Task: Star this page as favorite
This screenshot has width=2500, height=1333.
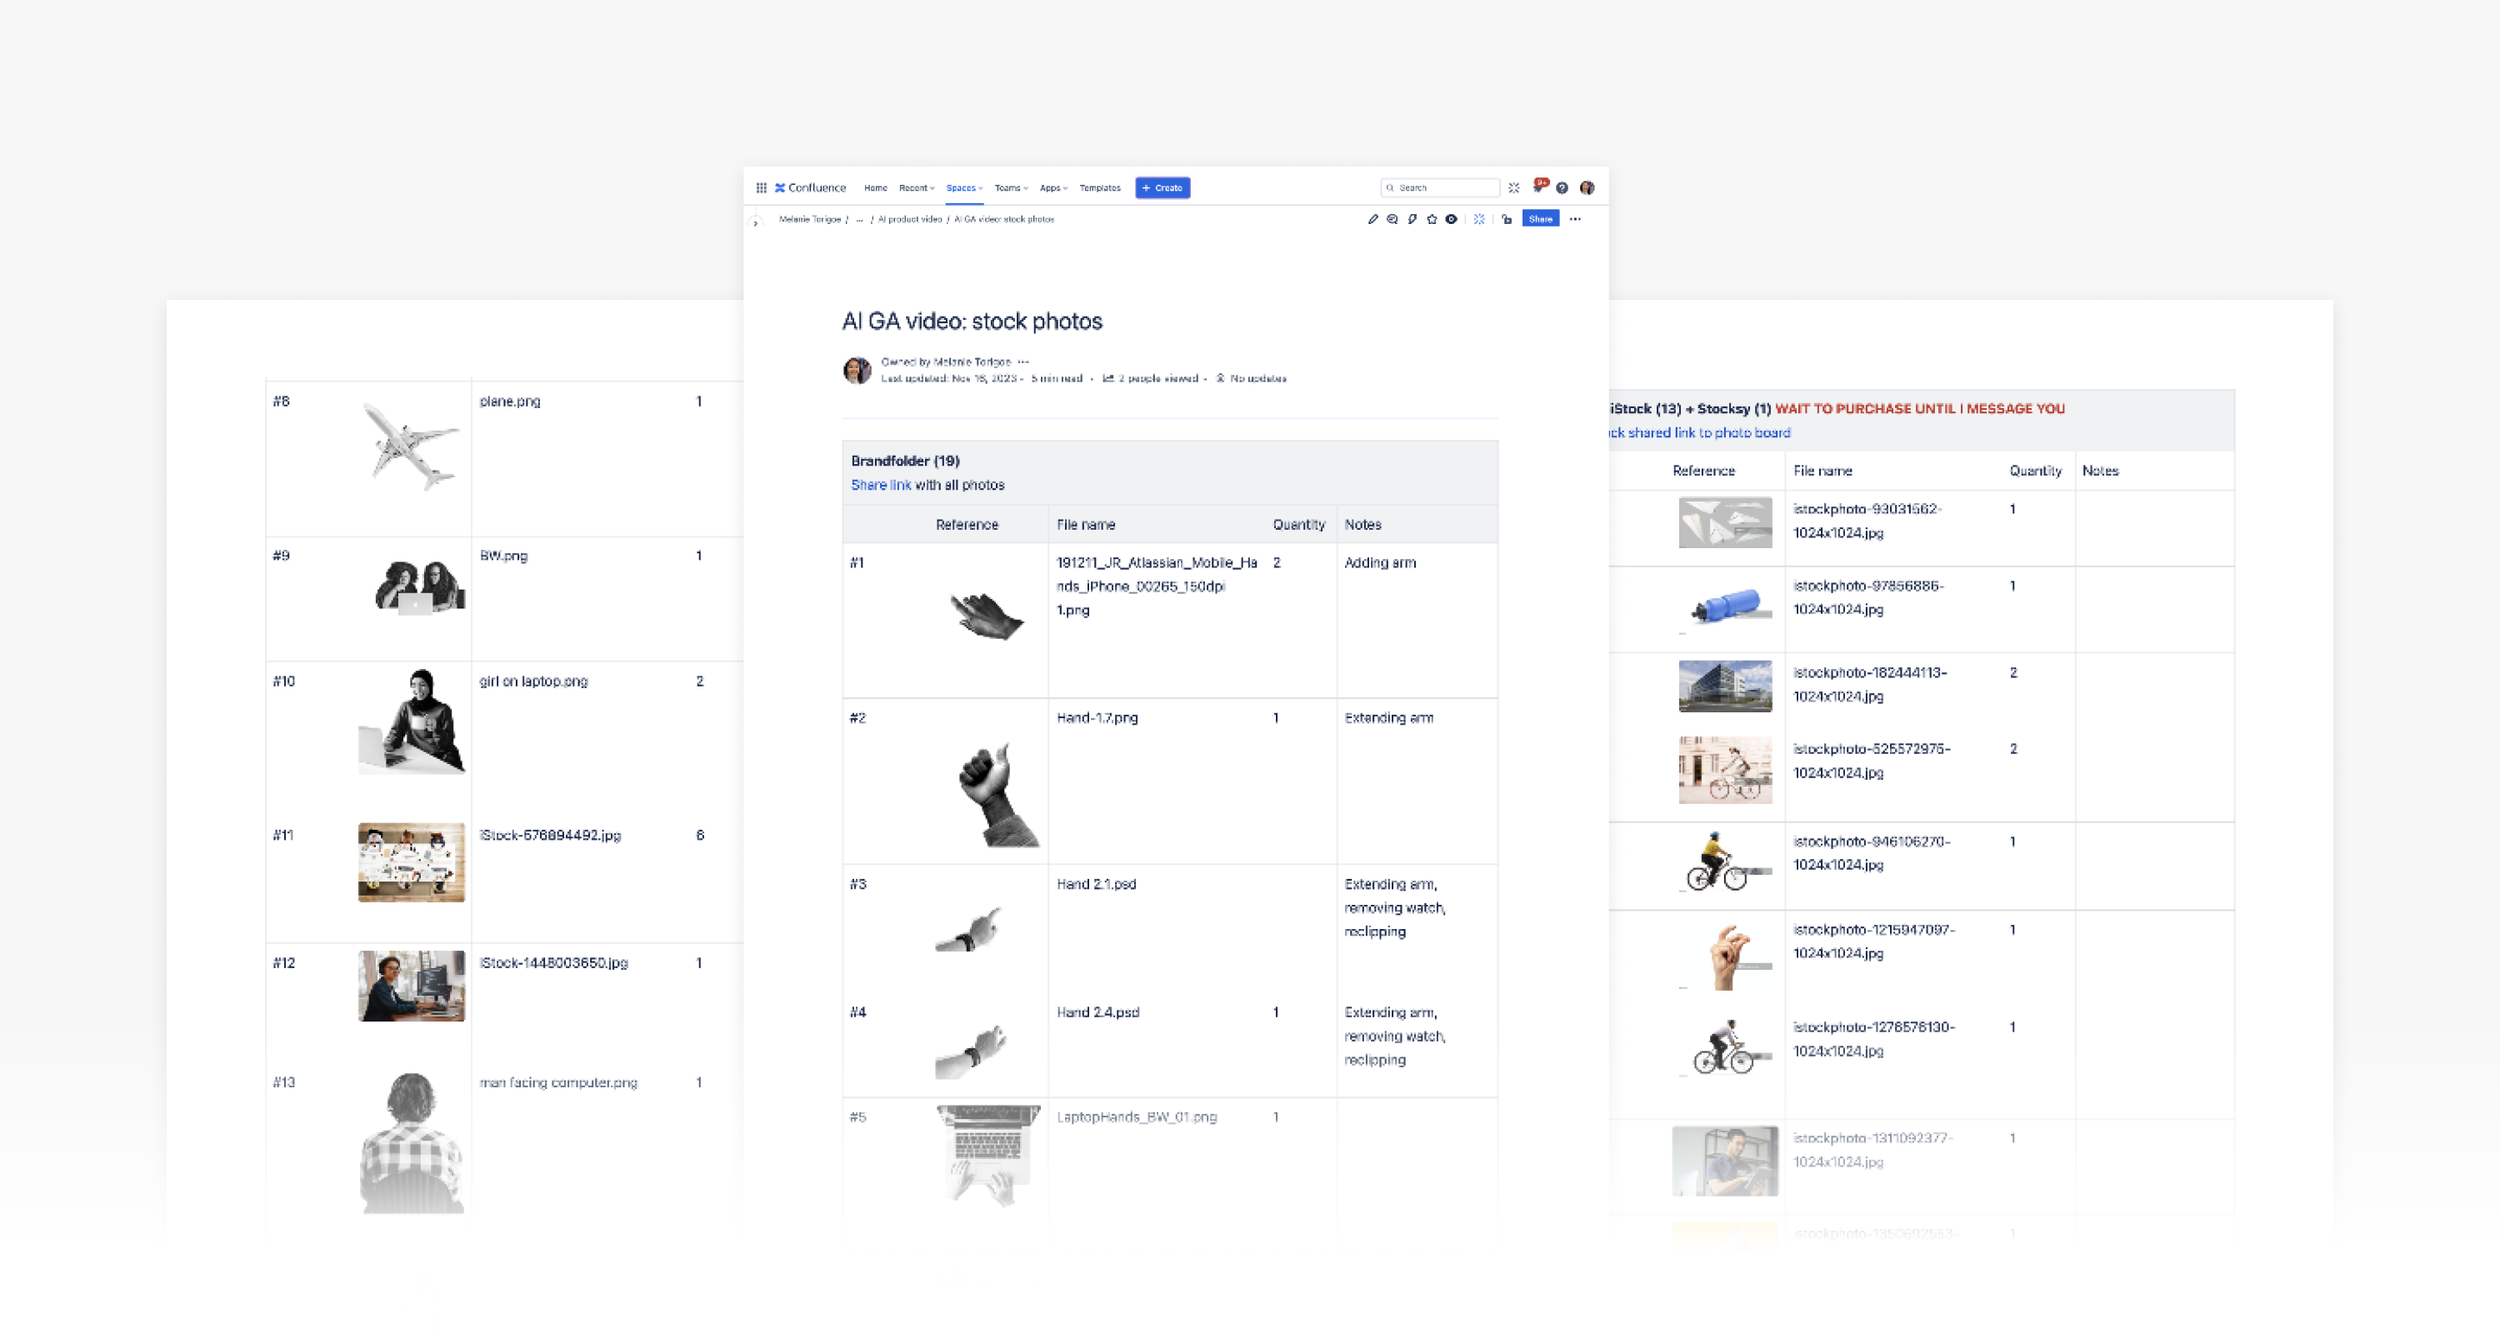Action: tap(1432, 219)
